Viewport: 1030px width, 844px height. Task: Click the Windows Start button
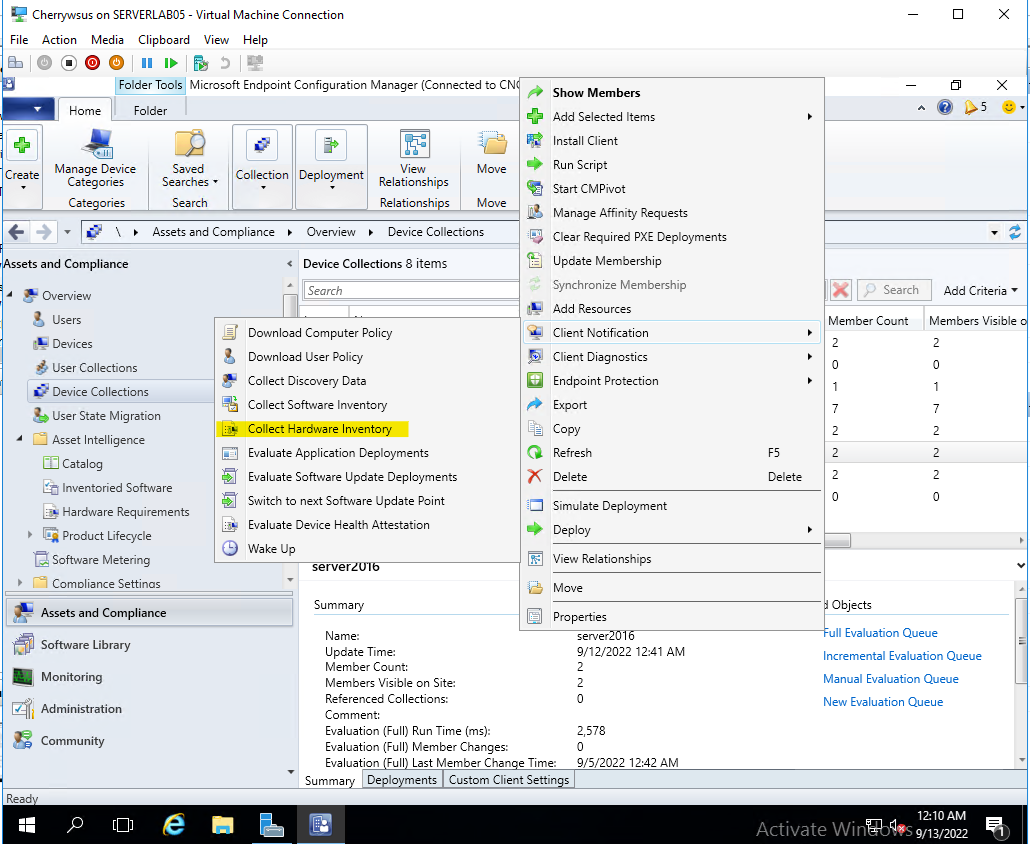click(26, 824)
